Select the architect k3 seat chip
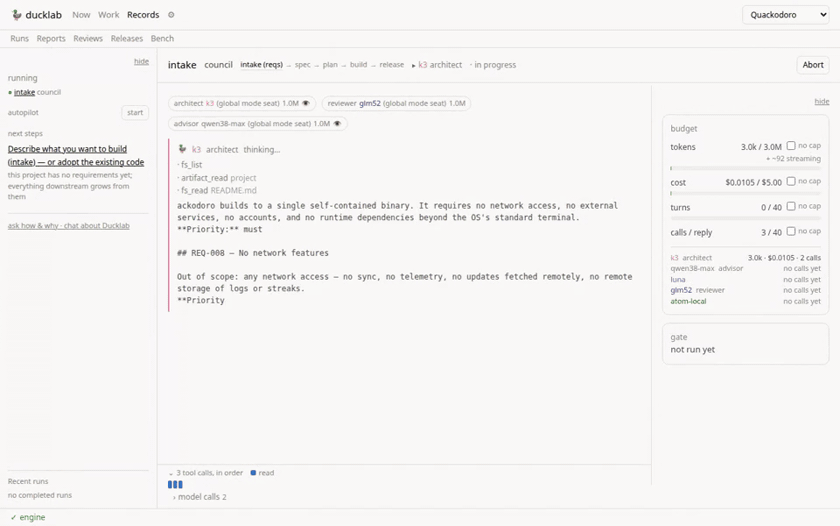This screenshot has width=840, height=526. pos(242,103)
